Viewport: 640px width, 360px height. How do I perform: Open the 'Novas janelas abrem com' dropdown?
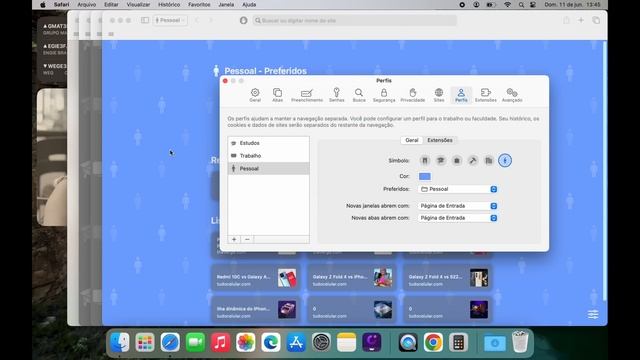pos(458,206)
